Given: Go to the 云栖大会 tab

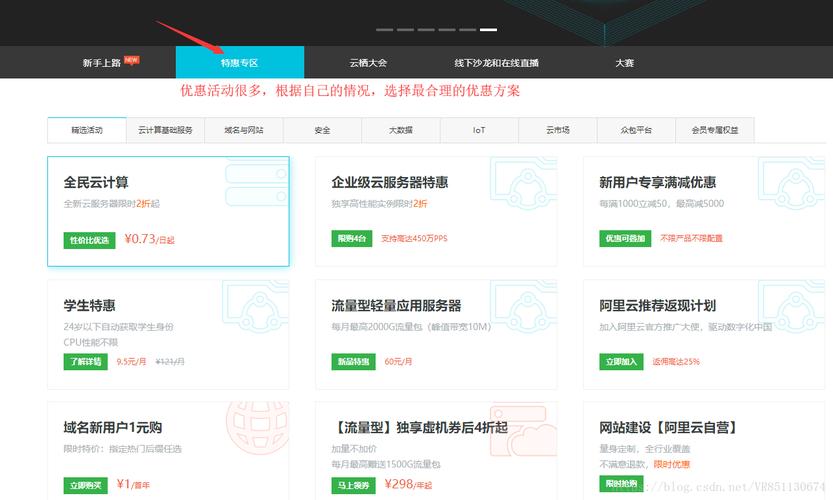Looking at the screenshot, I should coord(368,63).
